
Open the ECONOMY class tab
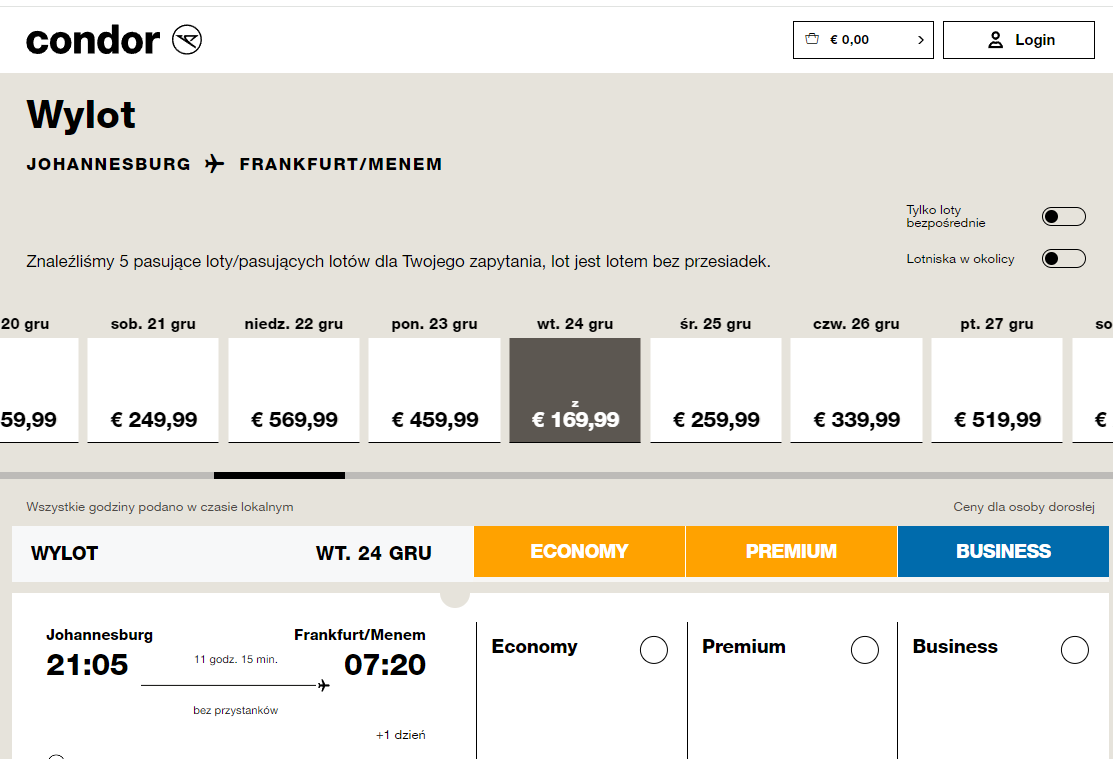[x=579, y=552]
